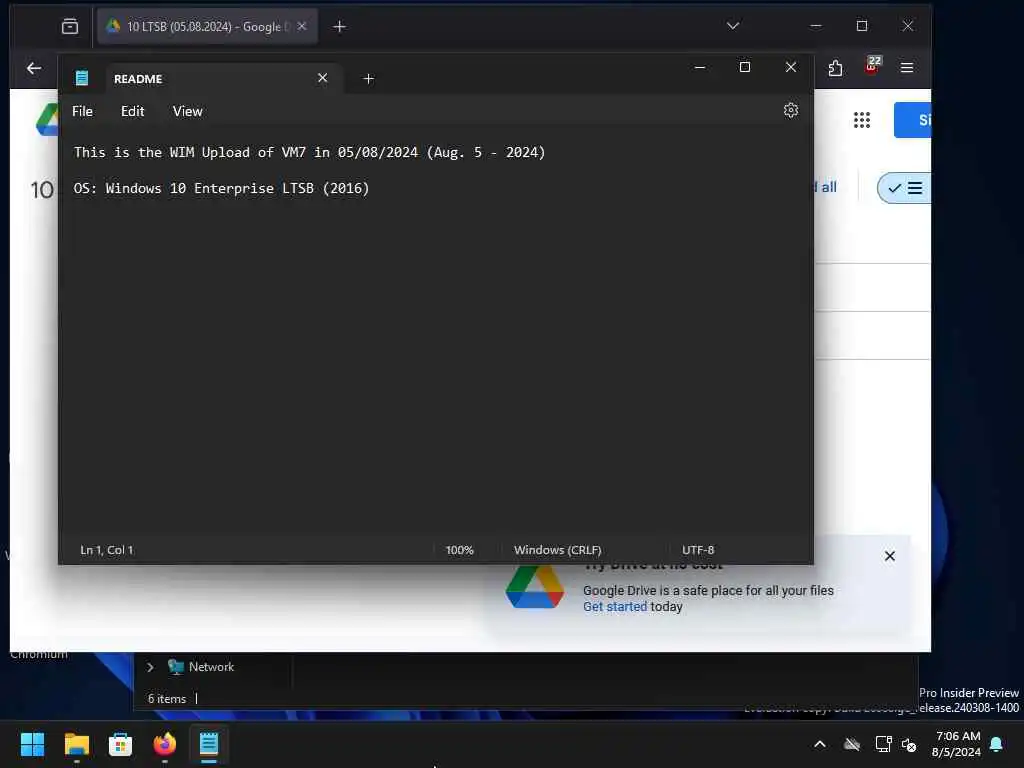Open the Windows Start menu

32,744
